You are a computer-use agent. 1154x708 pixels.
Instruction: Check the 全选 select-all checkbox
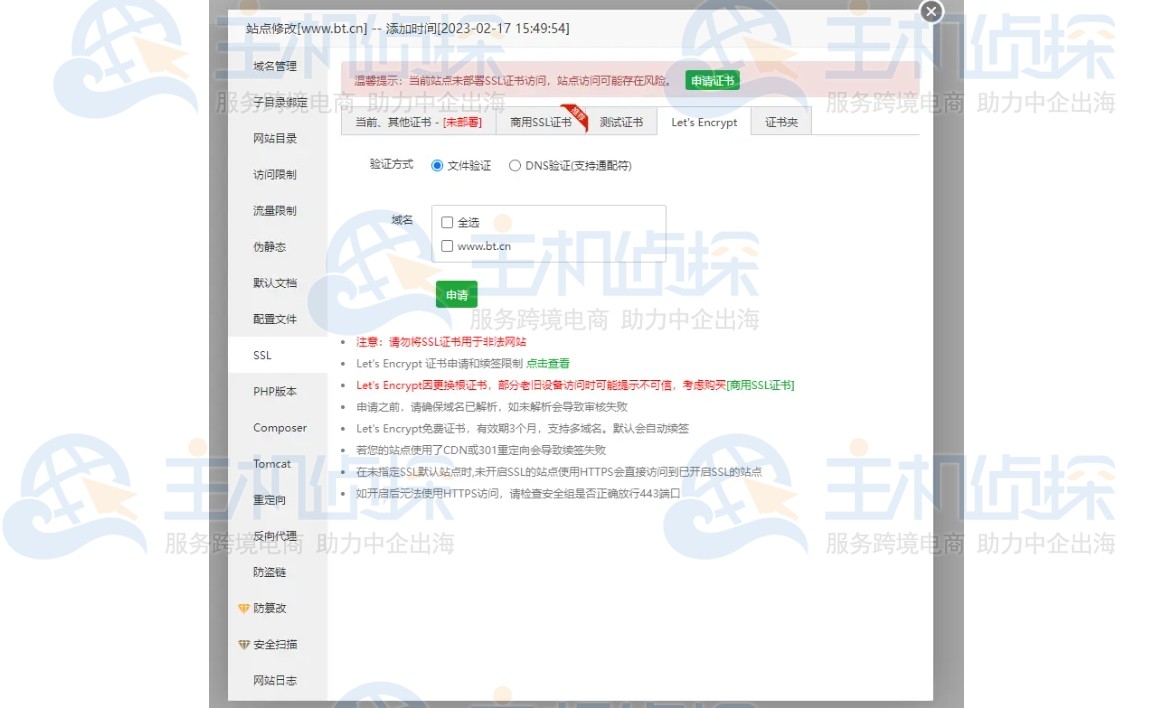[446, 222]
